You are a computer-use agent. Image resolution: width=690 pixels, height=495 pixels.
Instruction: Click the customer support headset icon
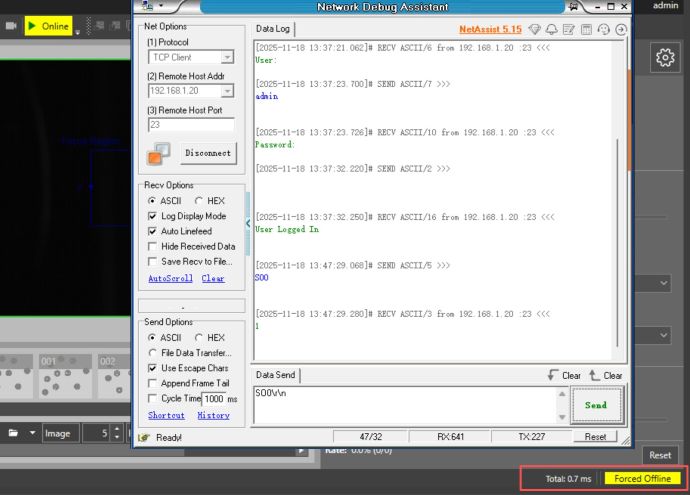pyautogui.click(x=603, y=29)
